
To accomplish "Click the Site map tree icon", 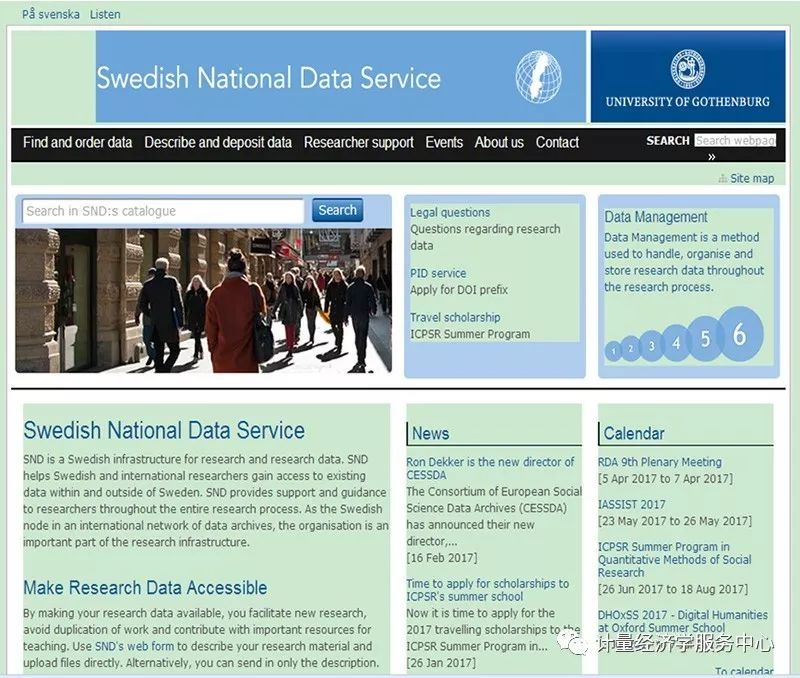I will pos(722,179).
